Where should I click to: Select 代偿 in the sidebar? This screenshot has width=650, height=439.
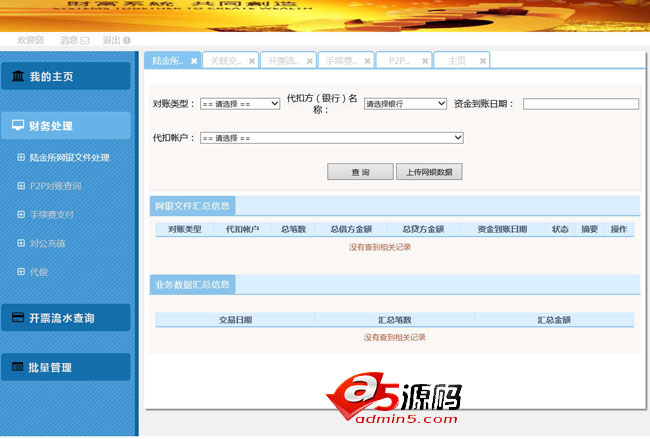pyautogui.click(x=39, y=272)
